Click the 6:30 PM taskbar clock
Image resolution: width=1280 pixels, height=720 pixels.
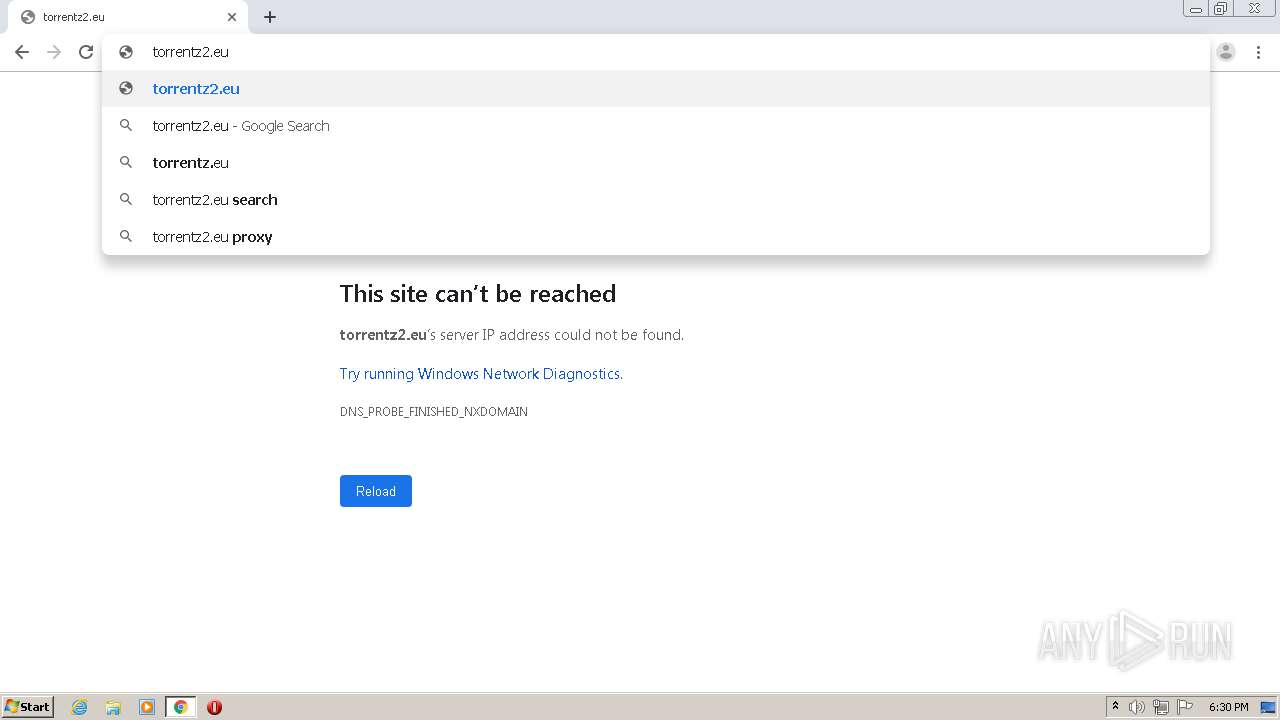1228,707
